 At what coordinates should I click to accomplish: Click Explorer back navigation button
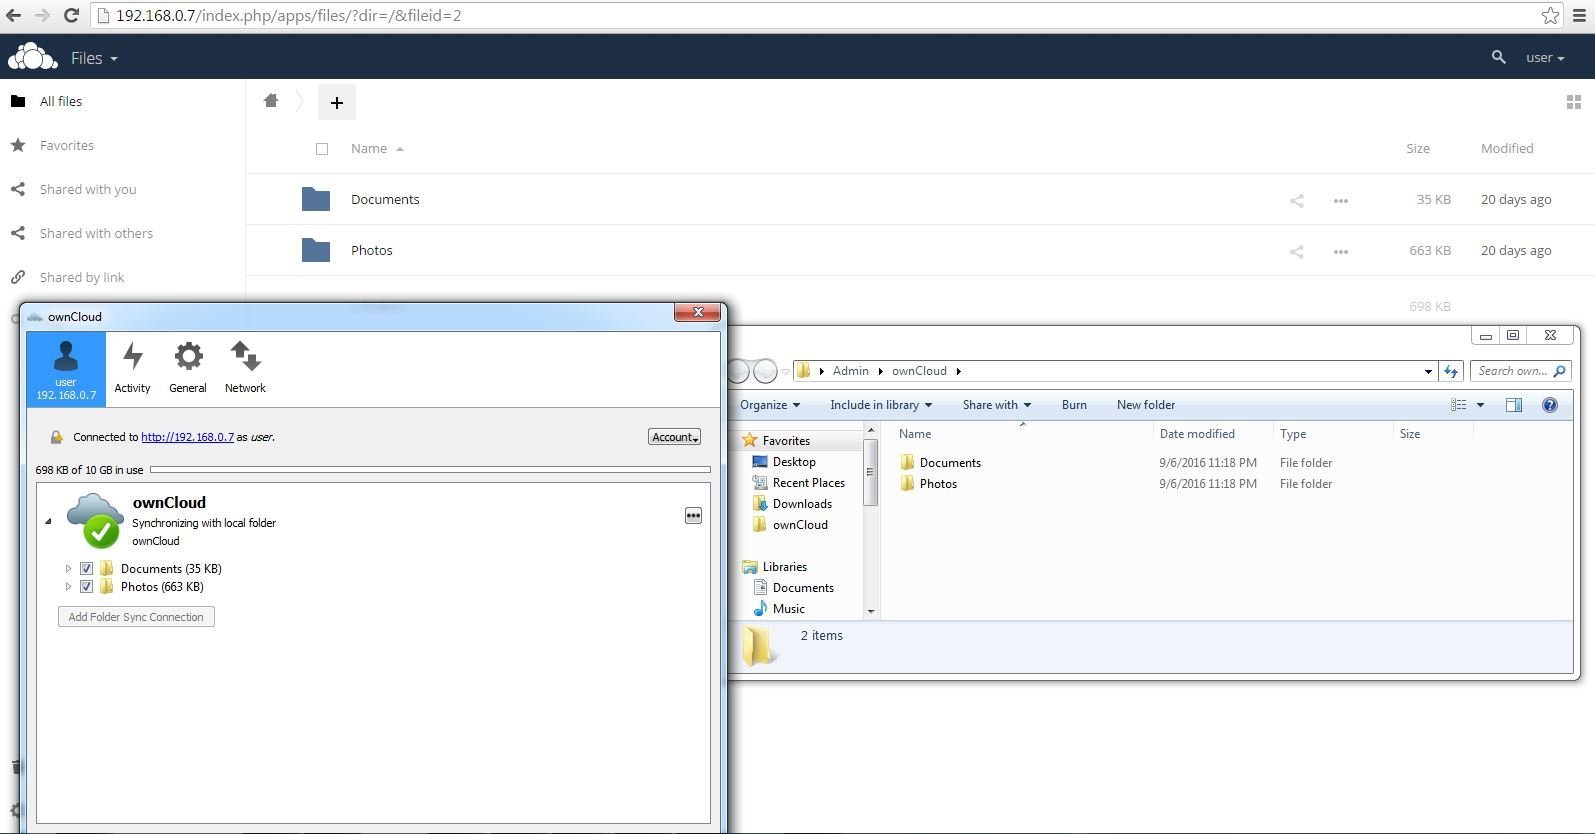point(738,371)
